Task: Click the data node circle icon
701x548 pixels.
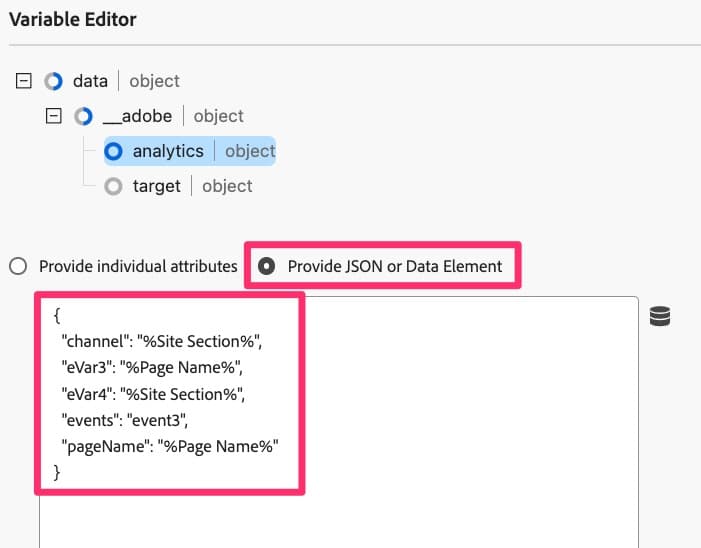Action: (54, 82)
